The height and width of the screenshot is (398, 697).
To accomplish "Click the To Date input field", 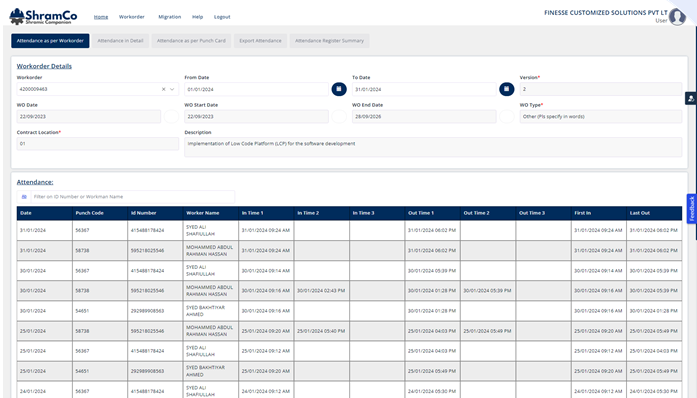I will 424,89.
